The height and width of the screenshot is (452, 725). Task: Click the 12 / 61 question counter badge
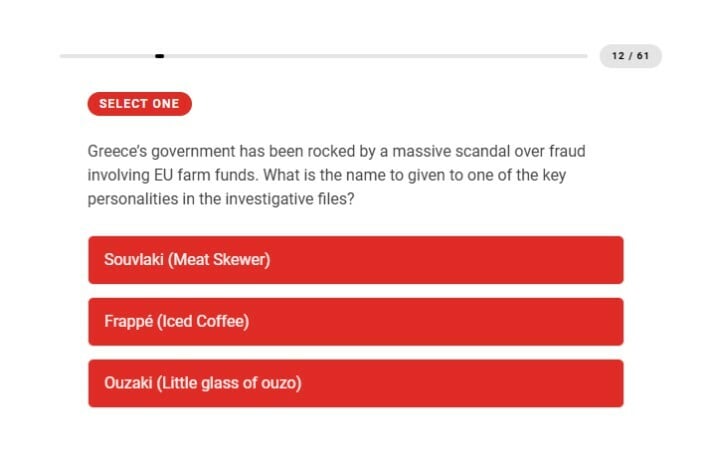(x=630, y=56)
